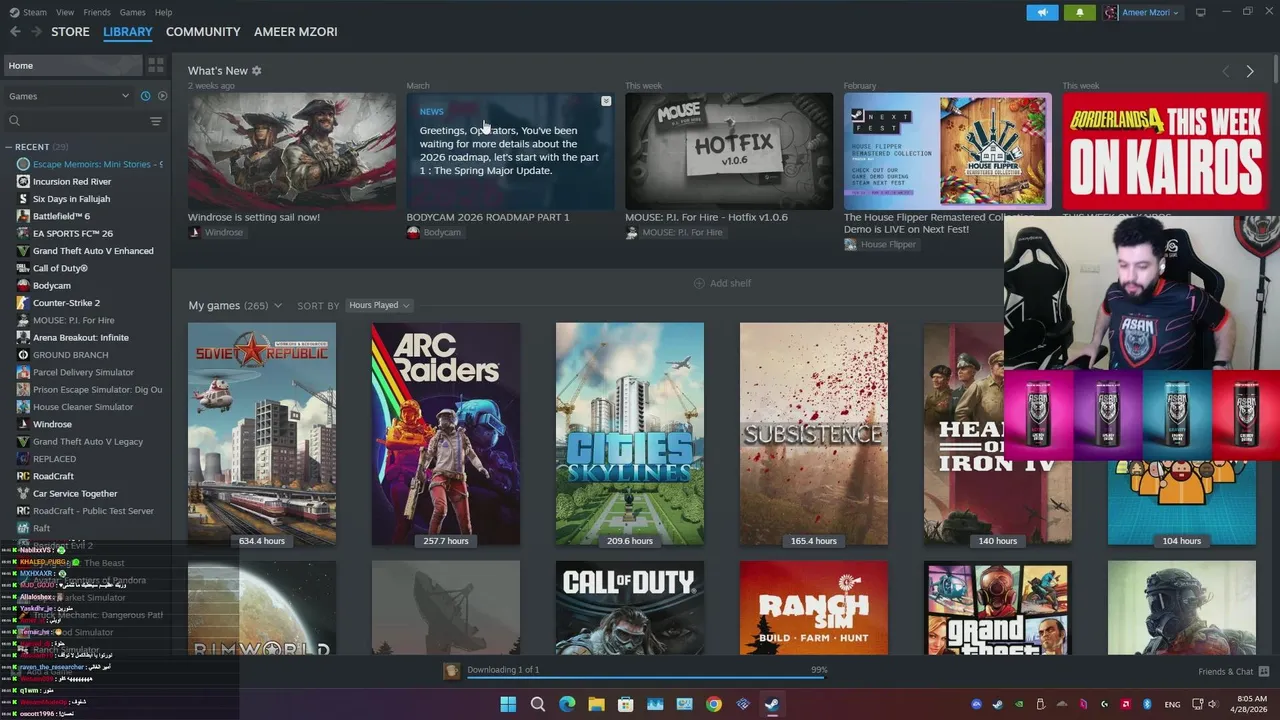
Task: Launch Microsoft Edge from taskbar
Action: coord(567,704)
